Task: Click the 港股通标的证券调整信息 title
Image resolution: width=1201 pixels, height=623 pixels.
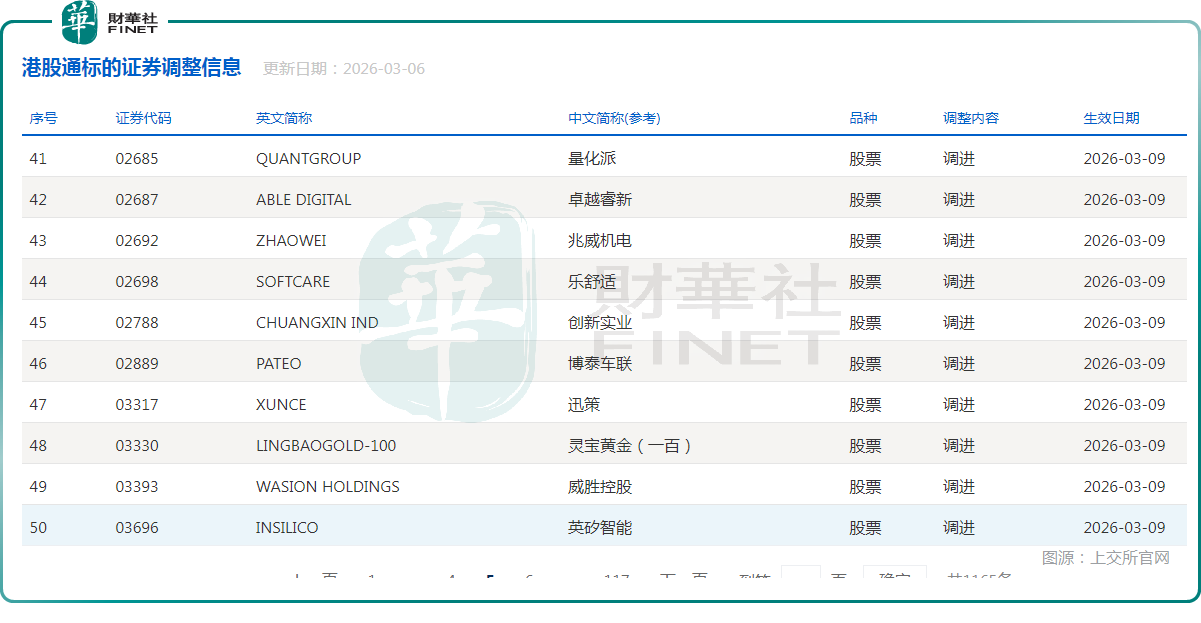Action: point(131,68)
